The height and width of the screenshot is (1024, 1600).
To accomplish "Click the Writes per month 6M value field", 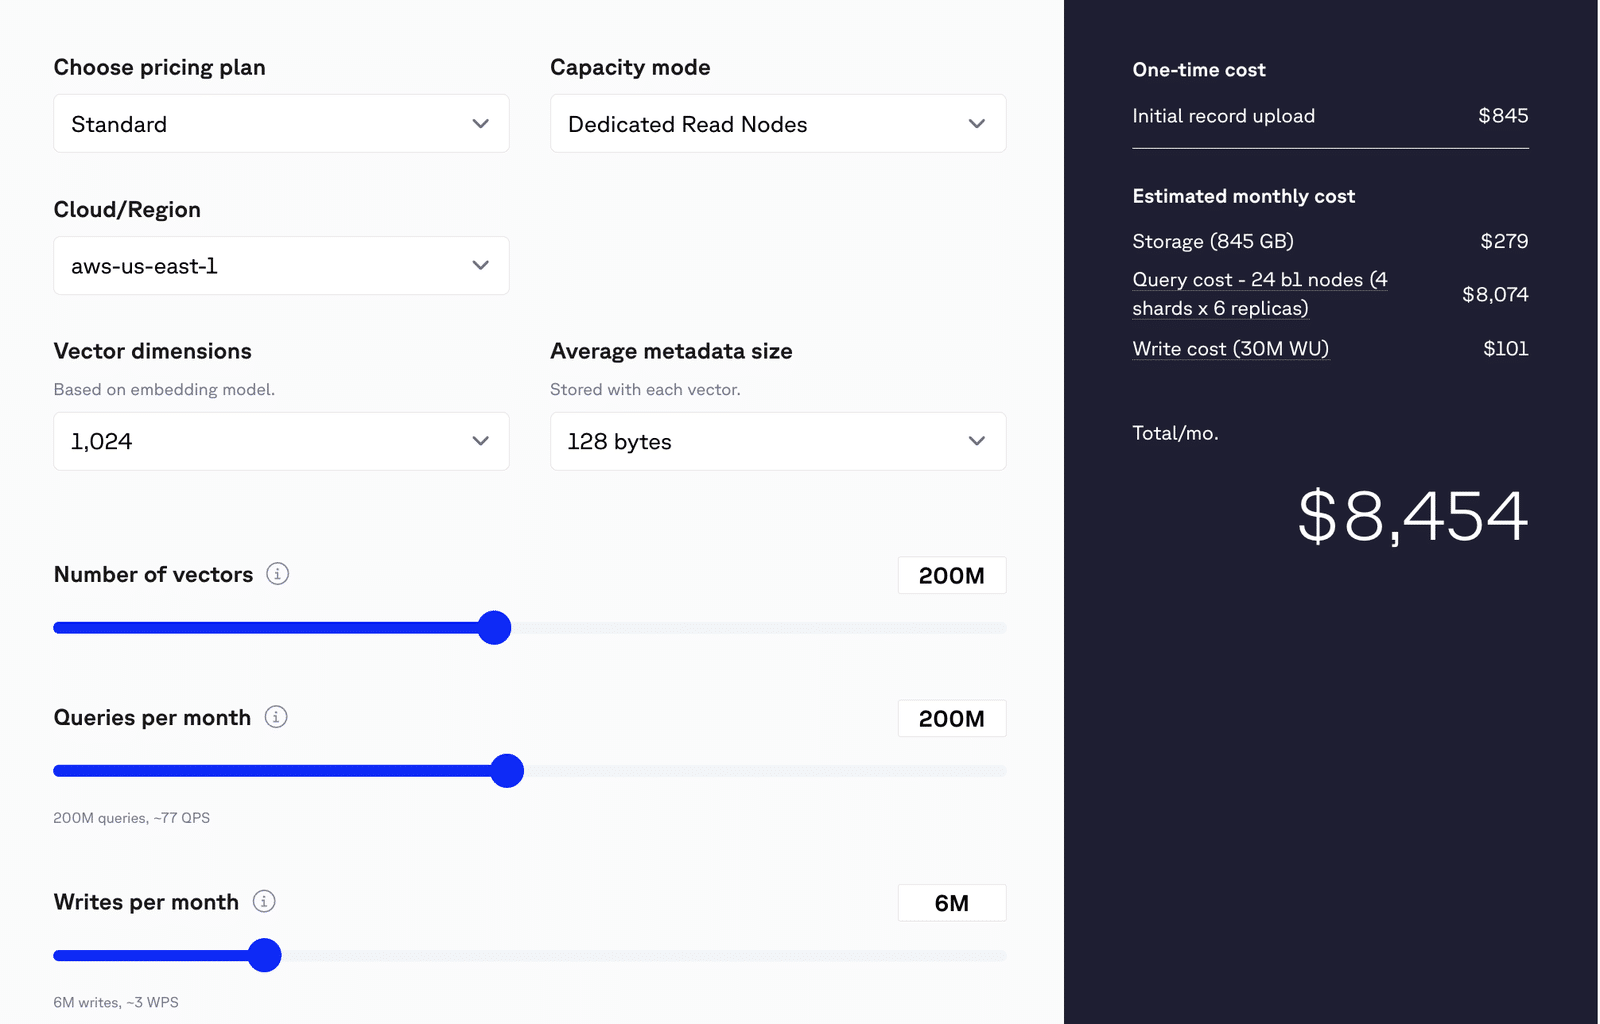I will tap(951, 903).
